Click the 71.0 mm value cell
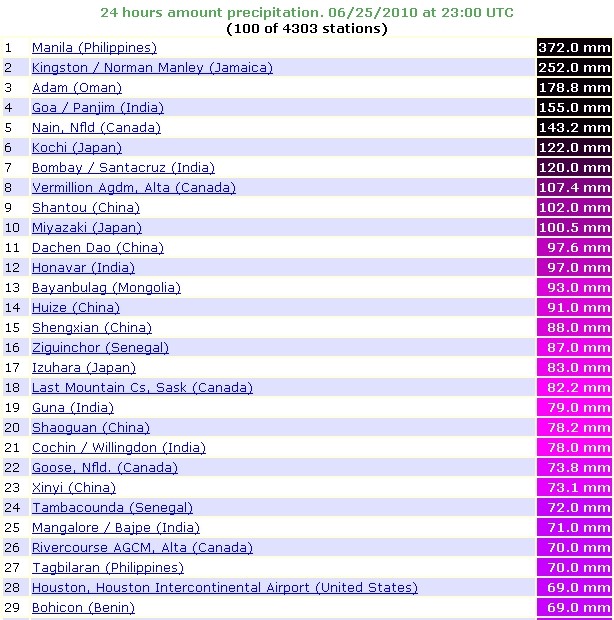 coord(574,527)
